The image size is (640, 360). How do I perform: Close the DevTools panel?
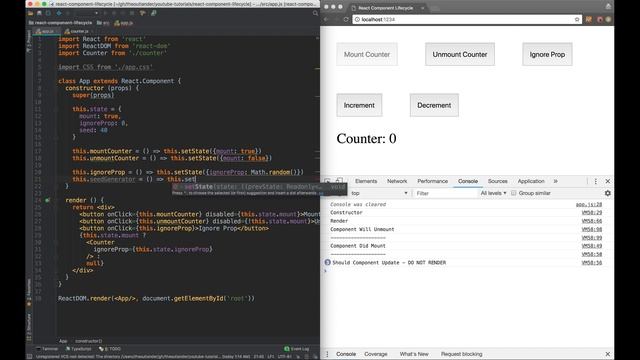coord(607,181)
